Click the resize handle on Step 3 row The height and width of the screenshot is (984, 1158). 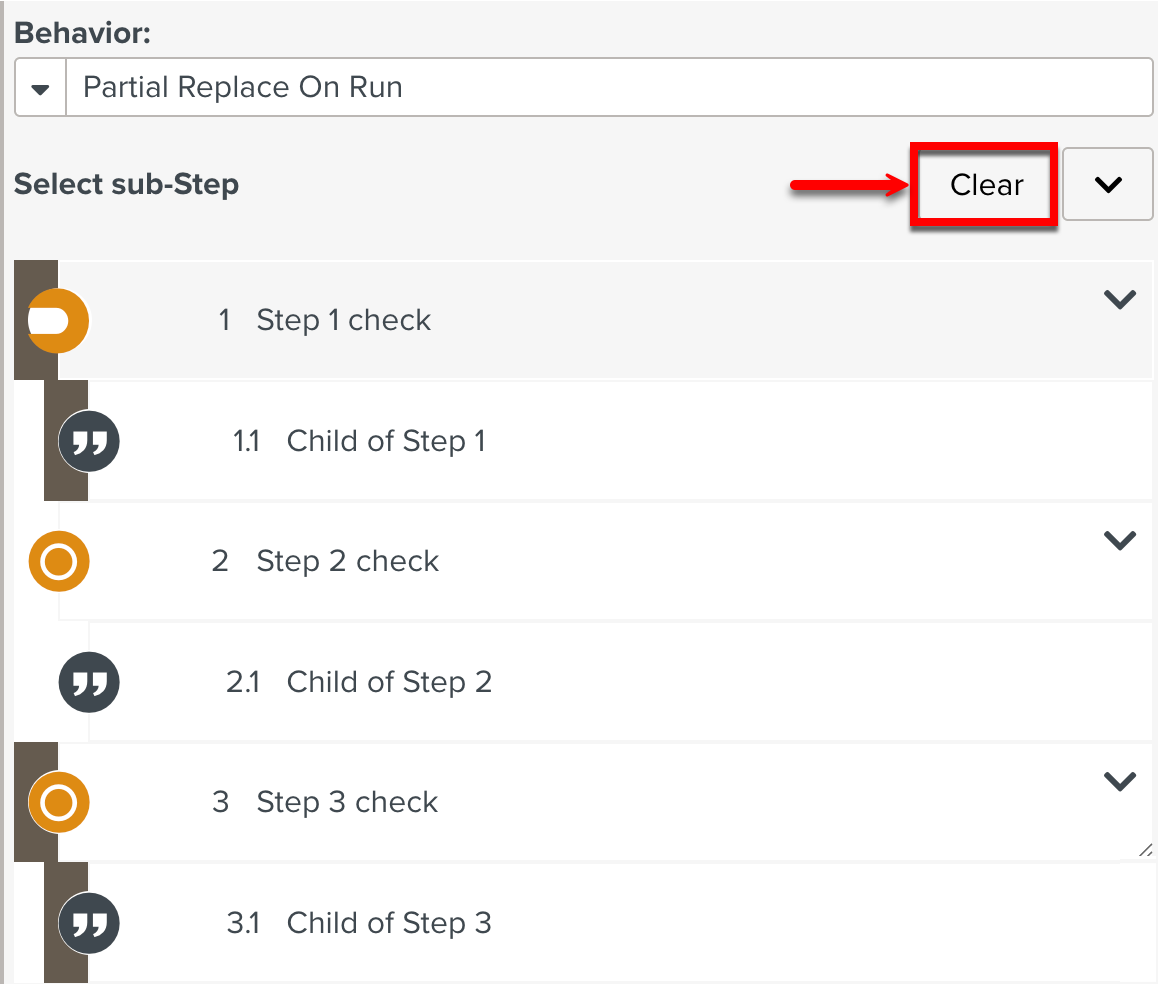(1145, 850)
